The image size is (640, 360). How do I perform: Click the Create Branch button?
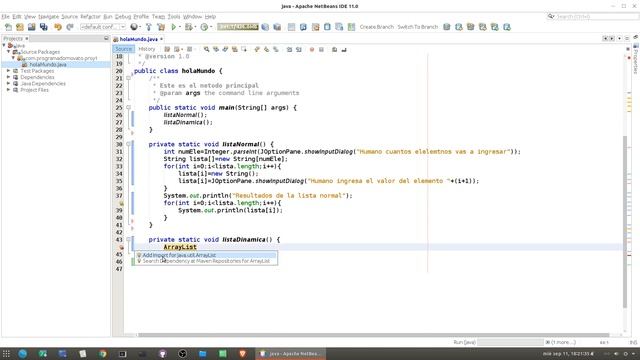377,27
